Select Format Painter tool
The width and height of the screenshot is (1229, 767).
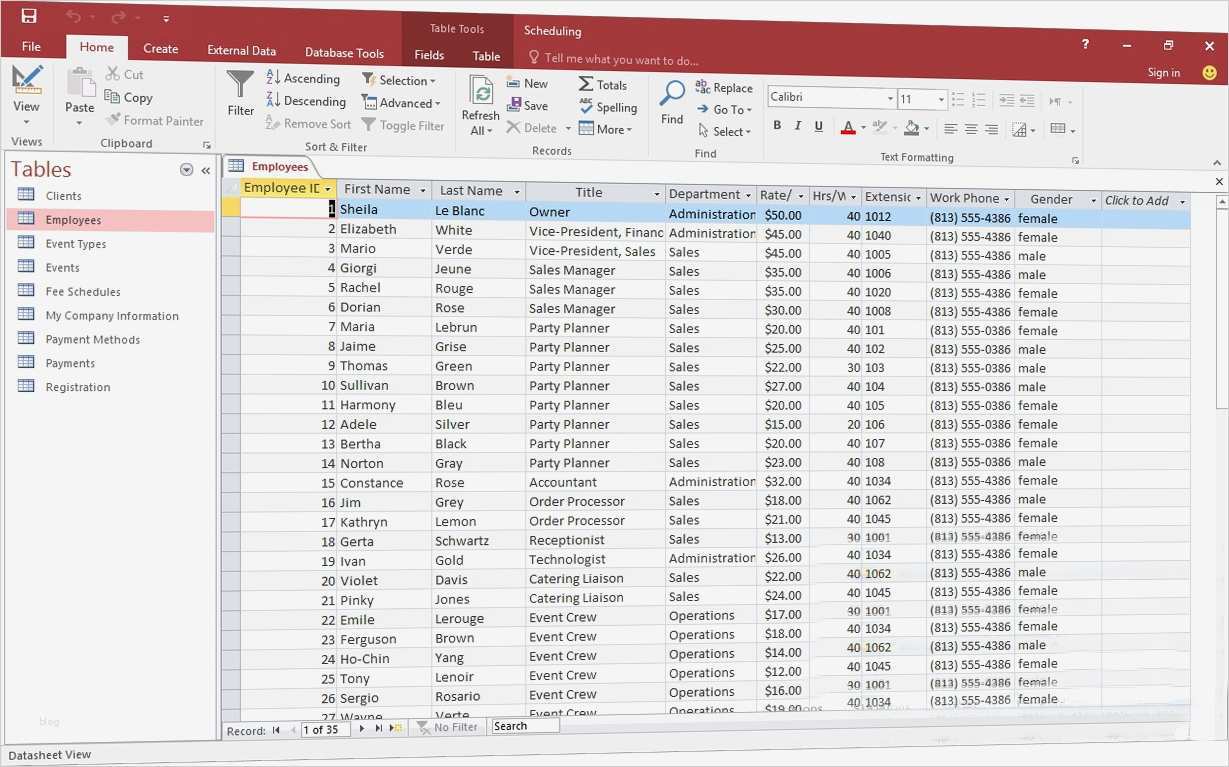(x=155, y=120)
